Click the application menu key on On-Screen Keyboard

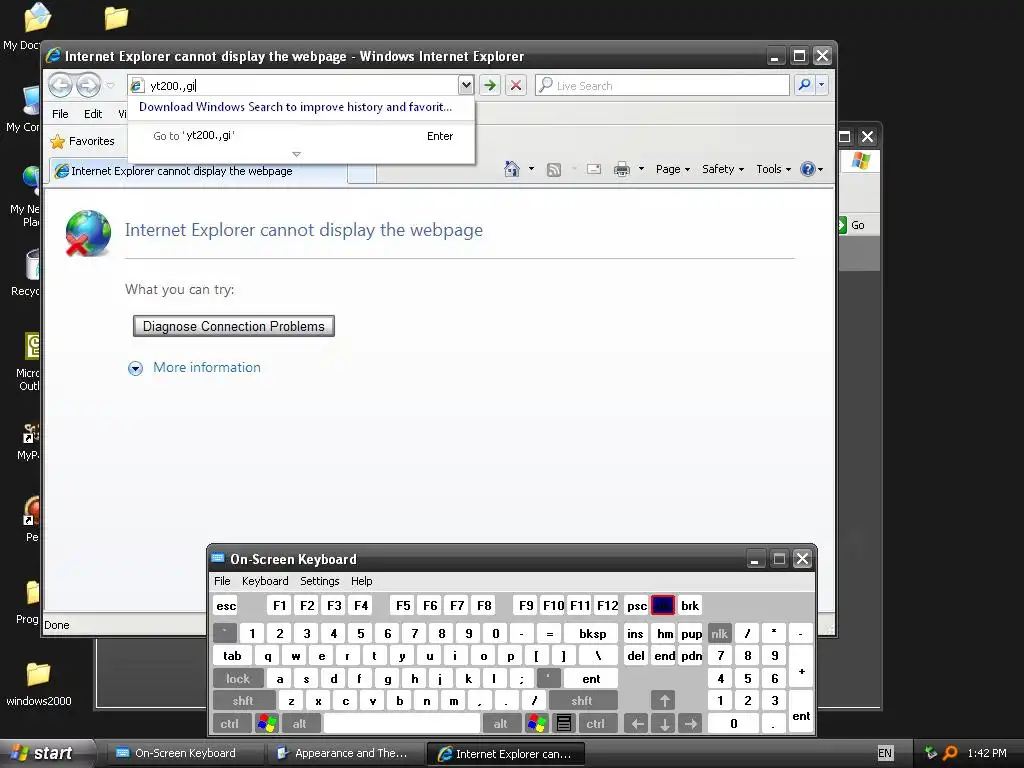[x=564, y=724]
